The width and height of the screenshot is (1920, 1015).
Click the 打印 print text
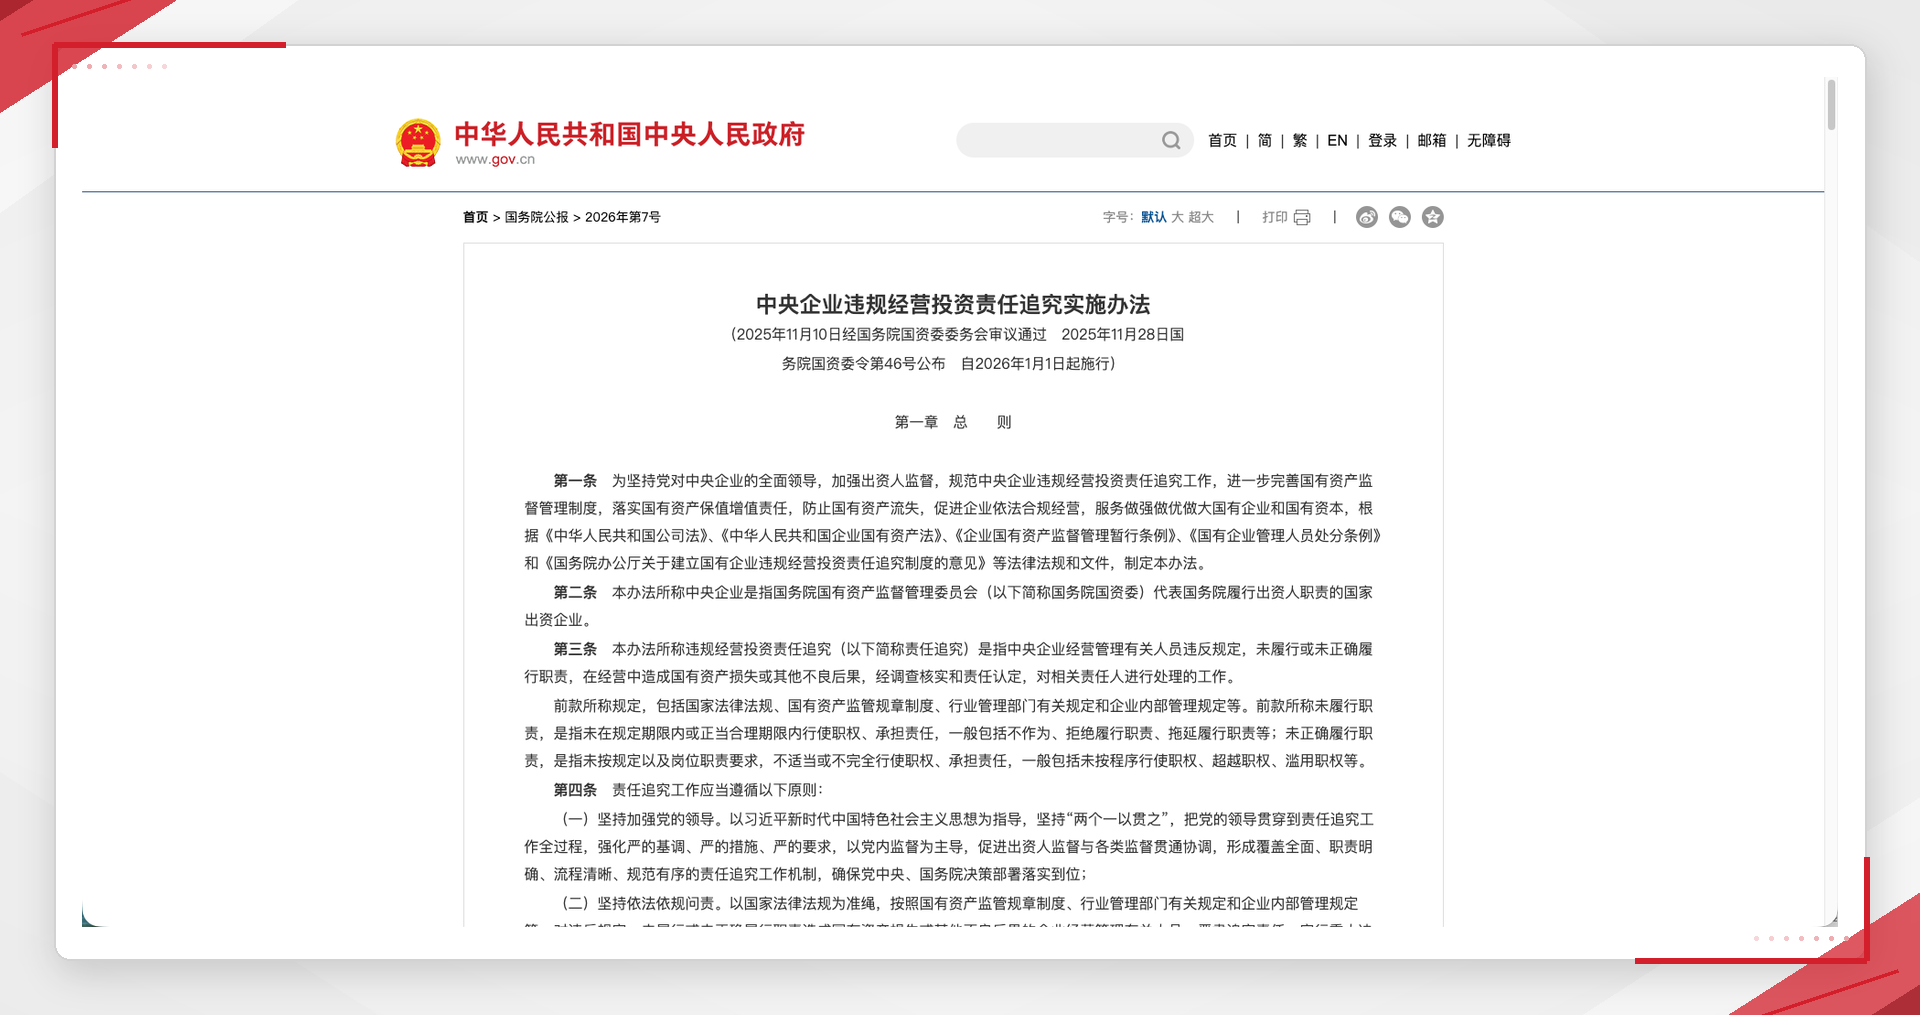pyautogui.click(x=1275, y=217)
